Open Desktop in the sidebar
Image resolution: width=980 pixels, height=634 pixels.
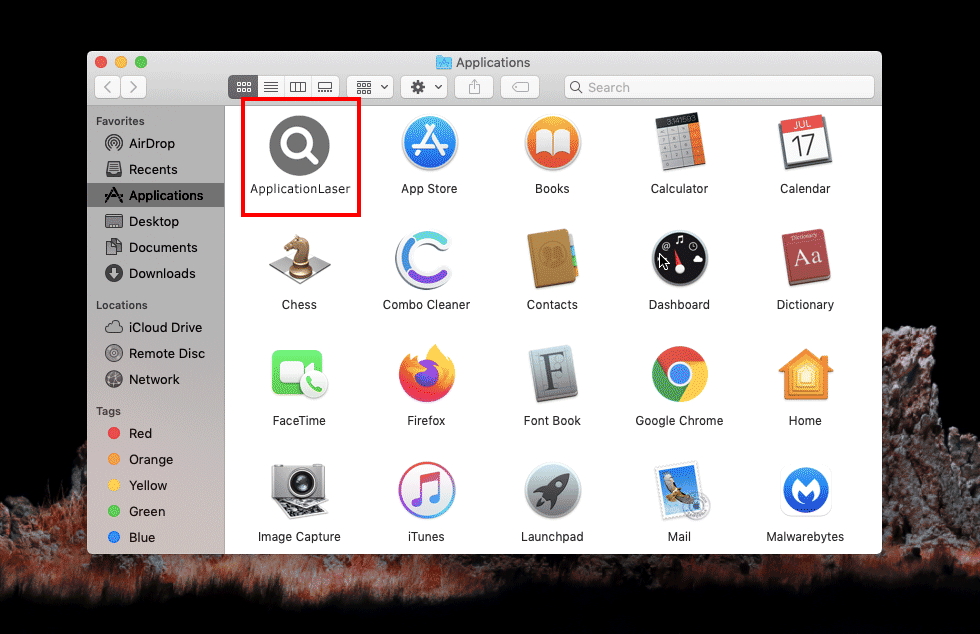click(x=156, y=221)
